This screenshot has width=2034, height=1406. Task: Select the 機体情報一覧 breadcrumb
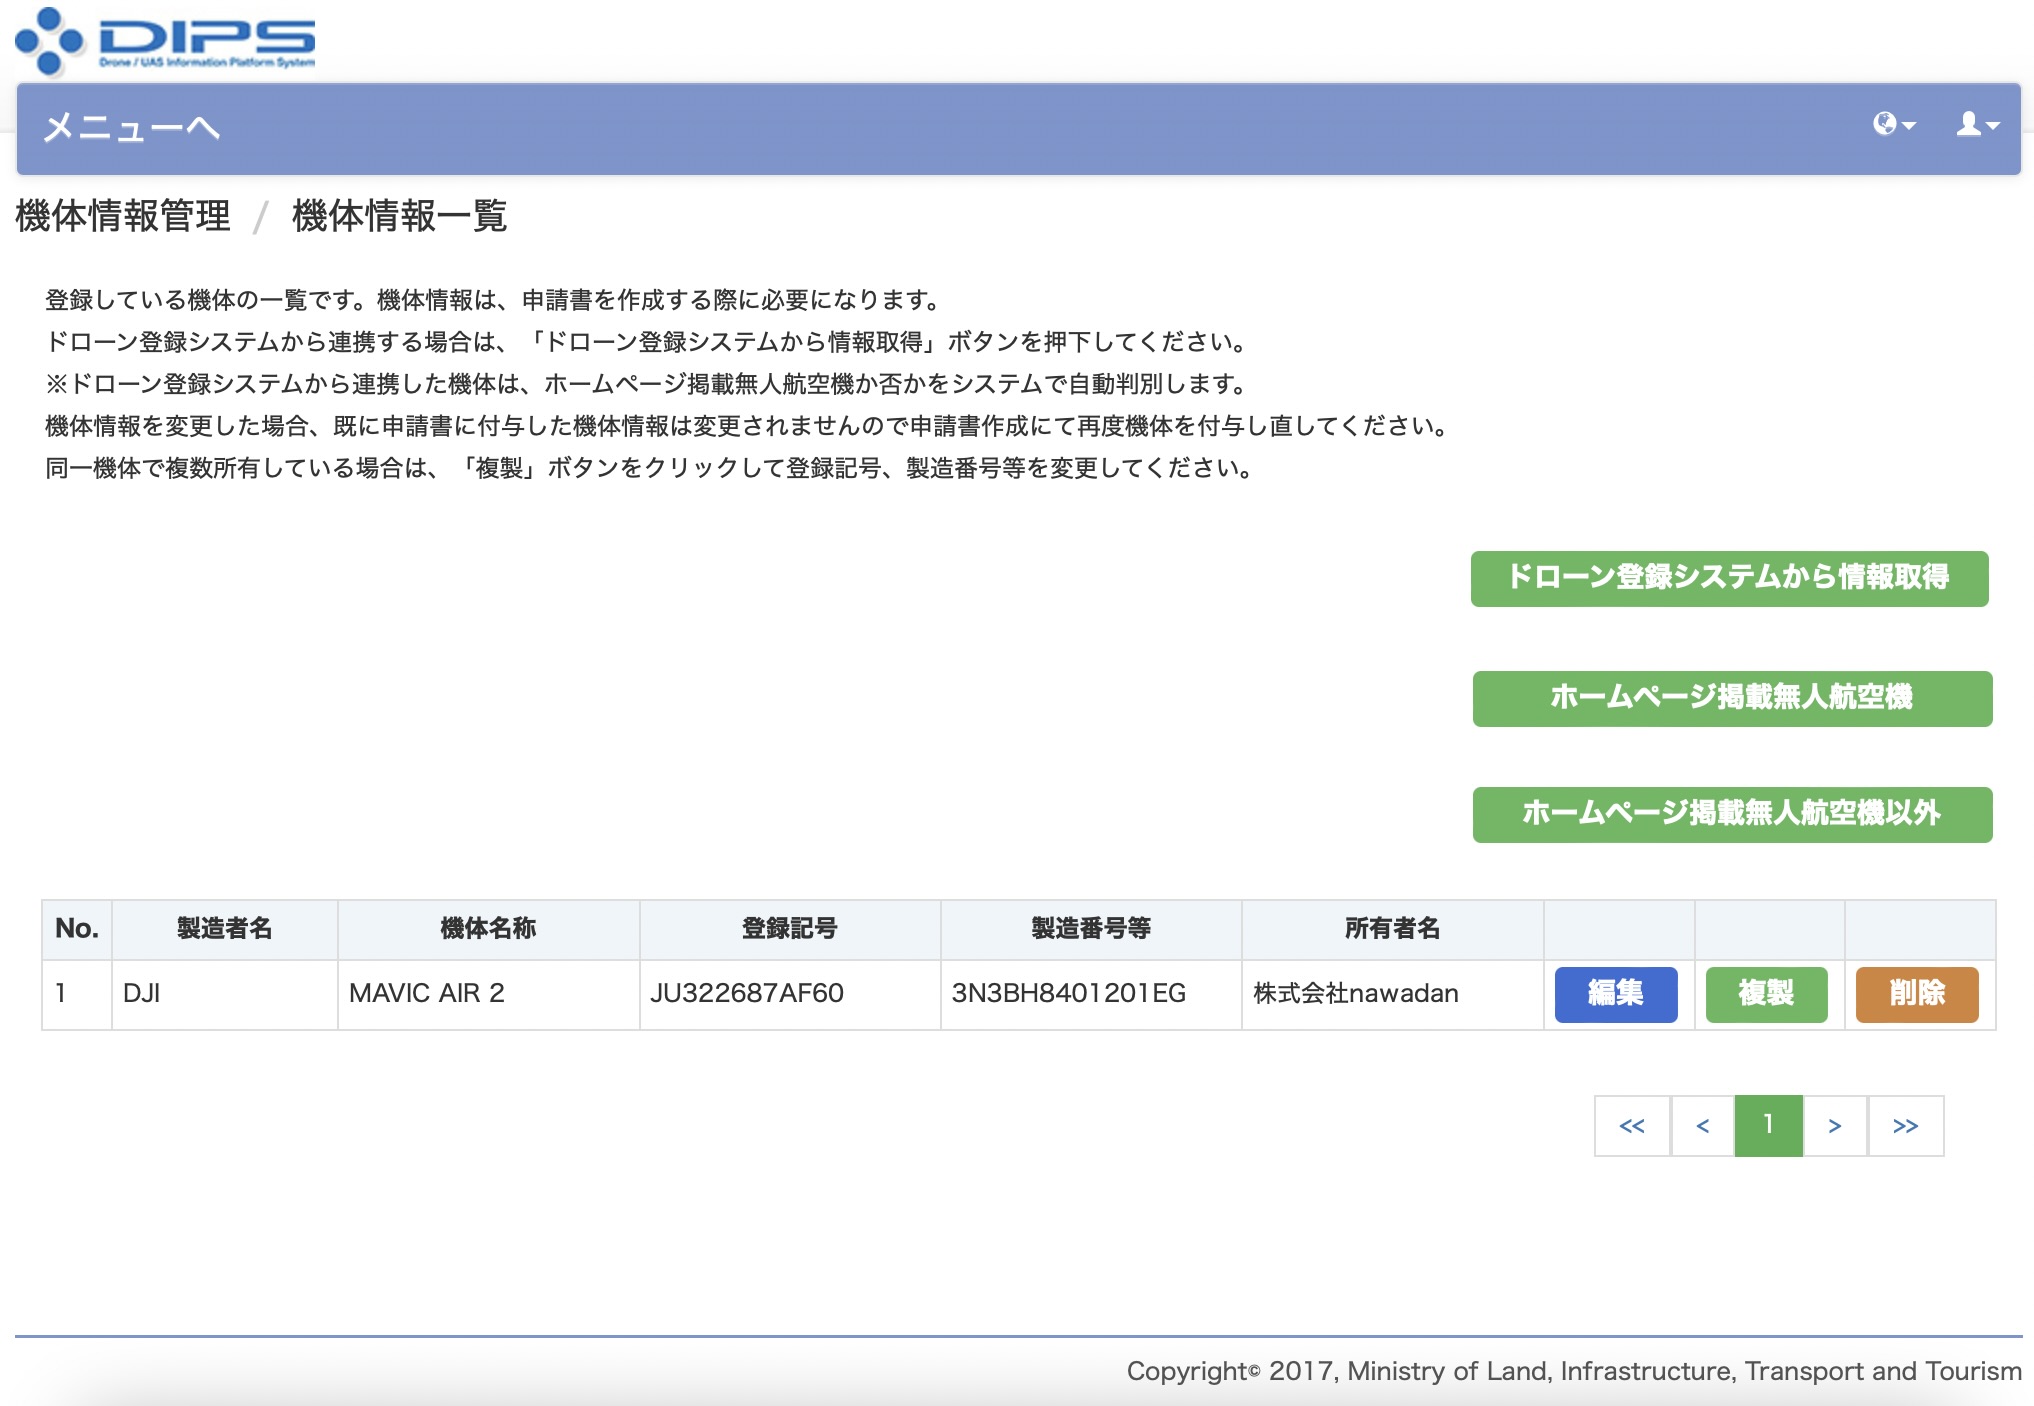(400, 216)
